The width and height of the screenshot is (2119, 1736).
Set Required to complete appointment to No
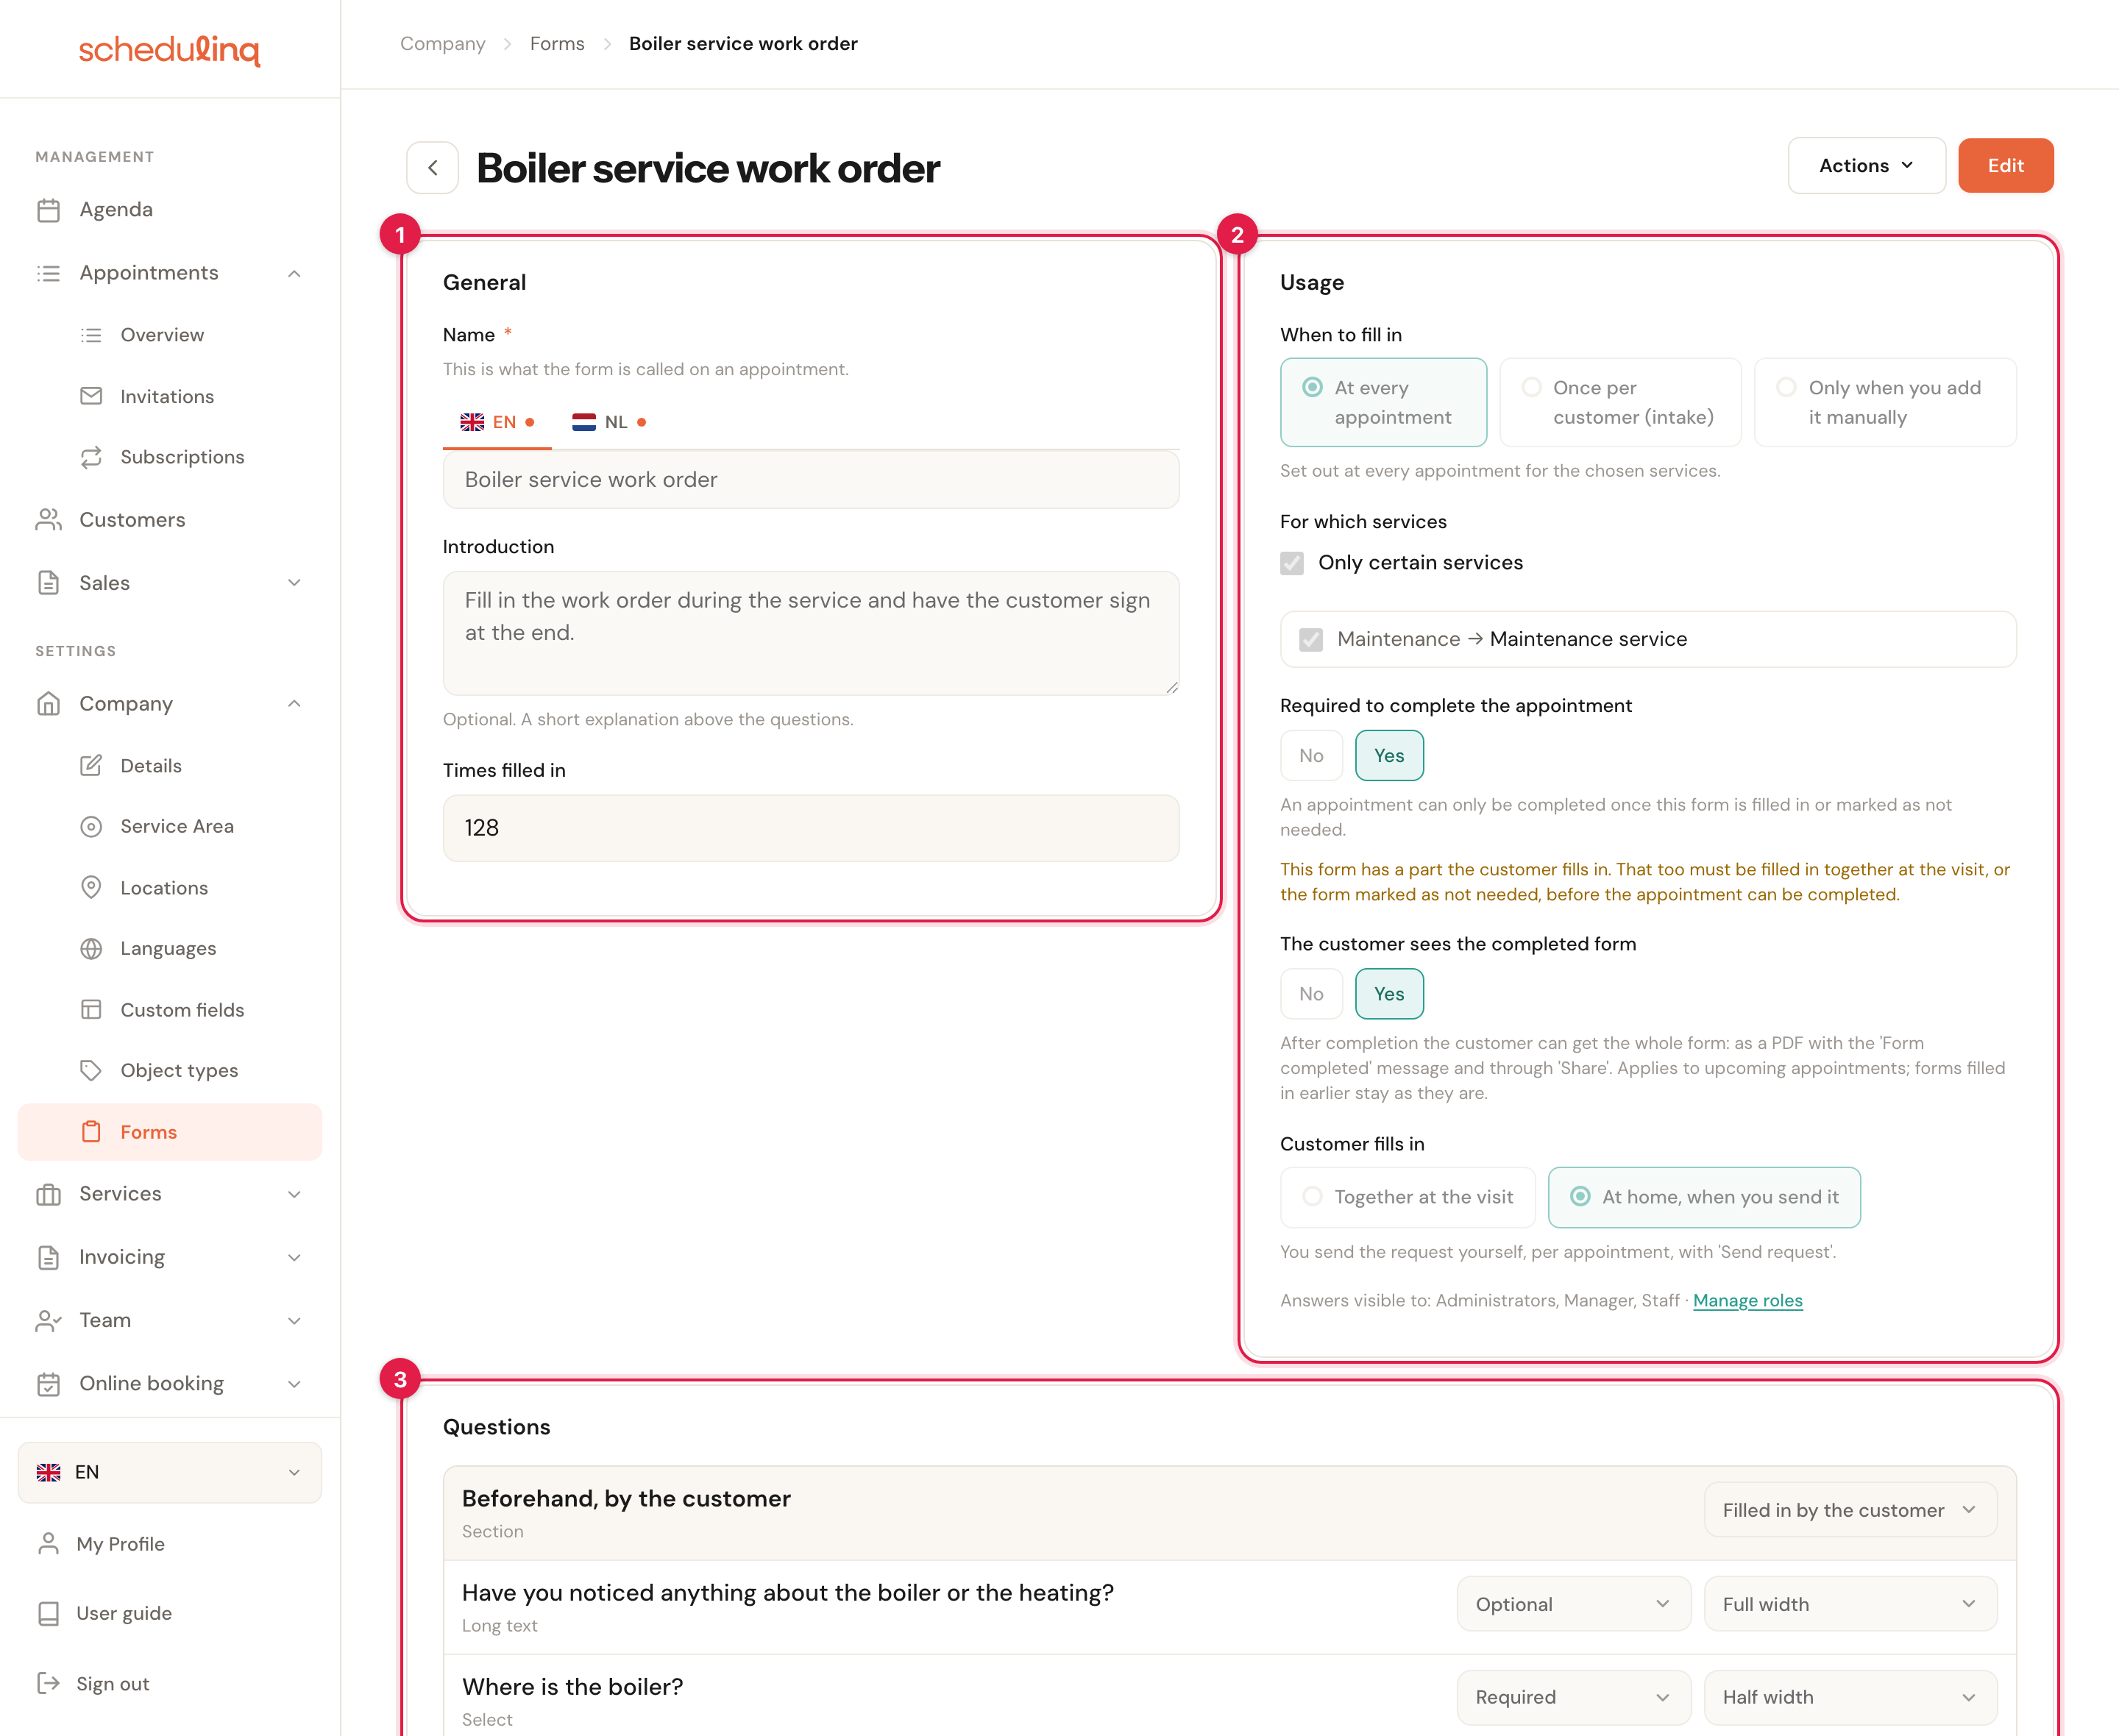(1311, 756)
